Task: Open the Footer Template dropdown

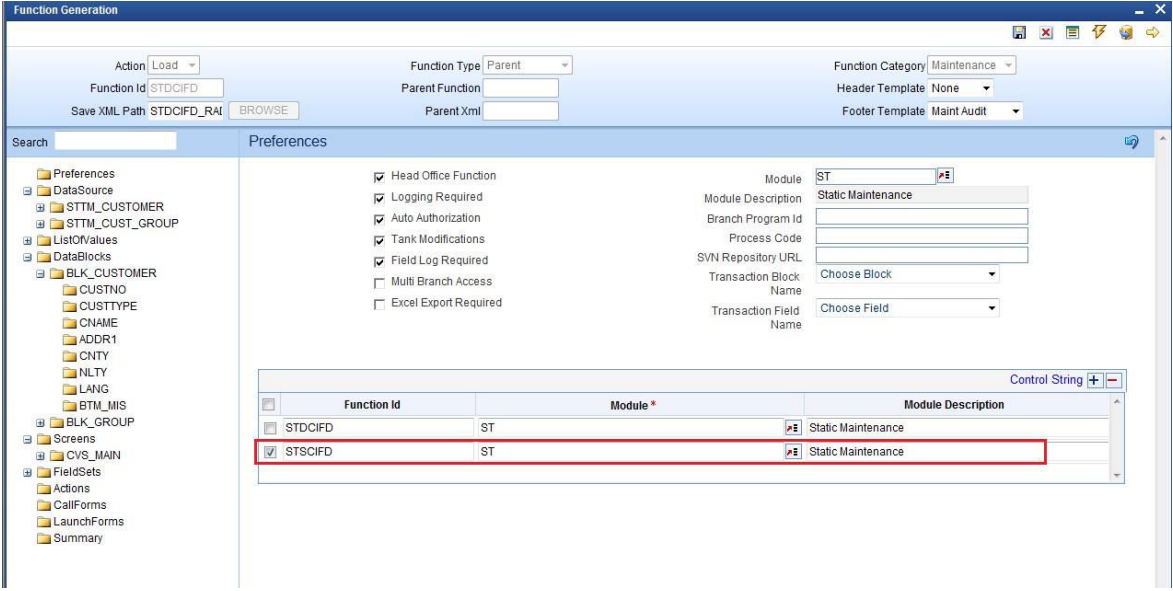Action: (x=975, y=111)
